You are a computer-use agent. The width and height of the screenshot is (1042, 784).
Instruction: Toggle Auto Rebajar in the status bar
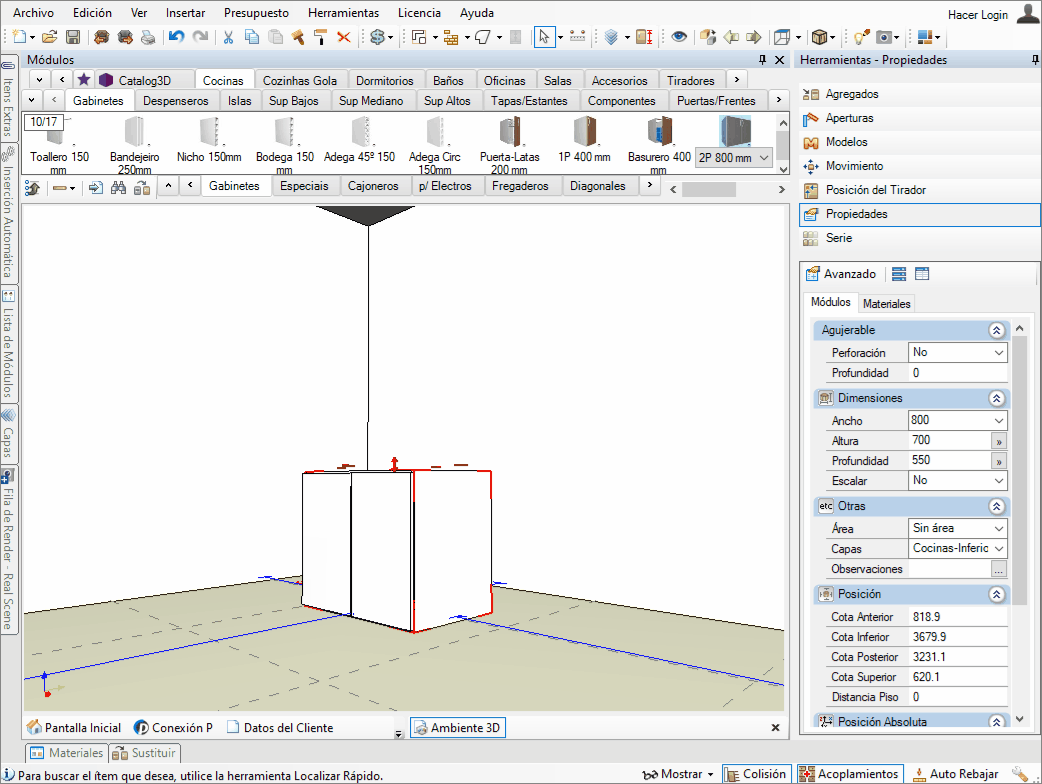click(956, 774)
